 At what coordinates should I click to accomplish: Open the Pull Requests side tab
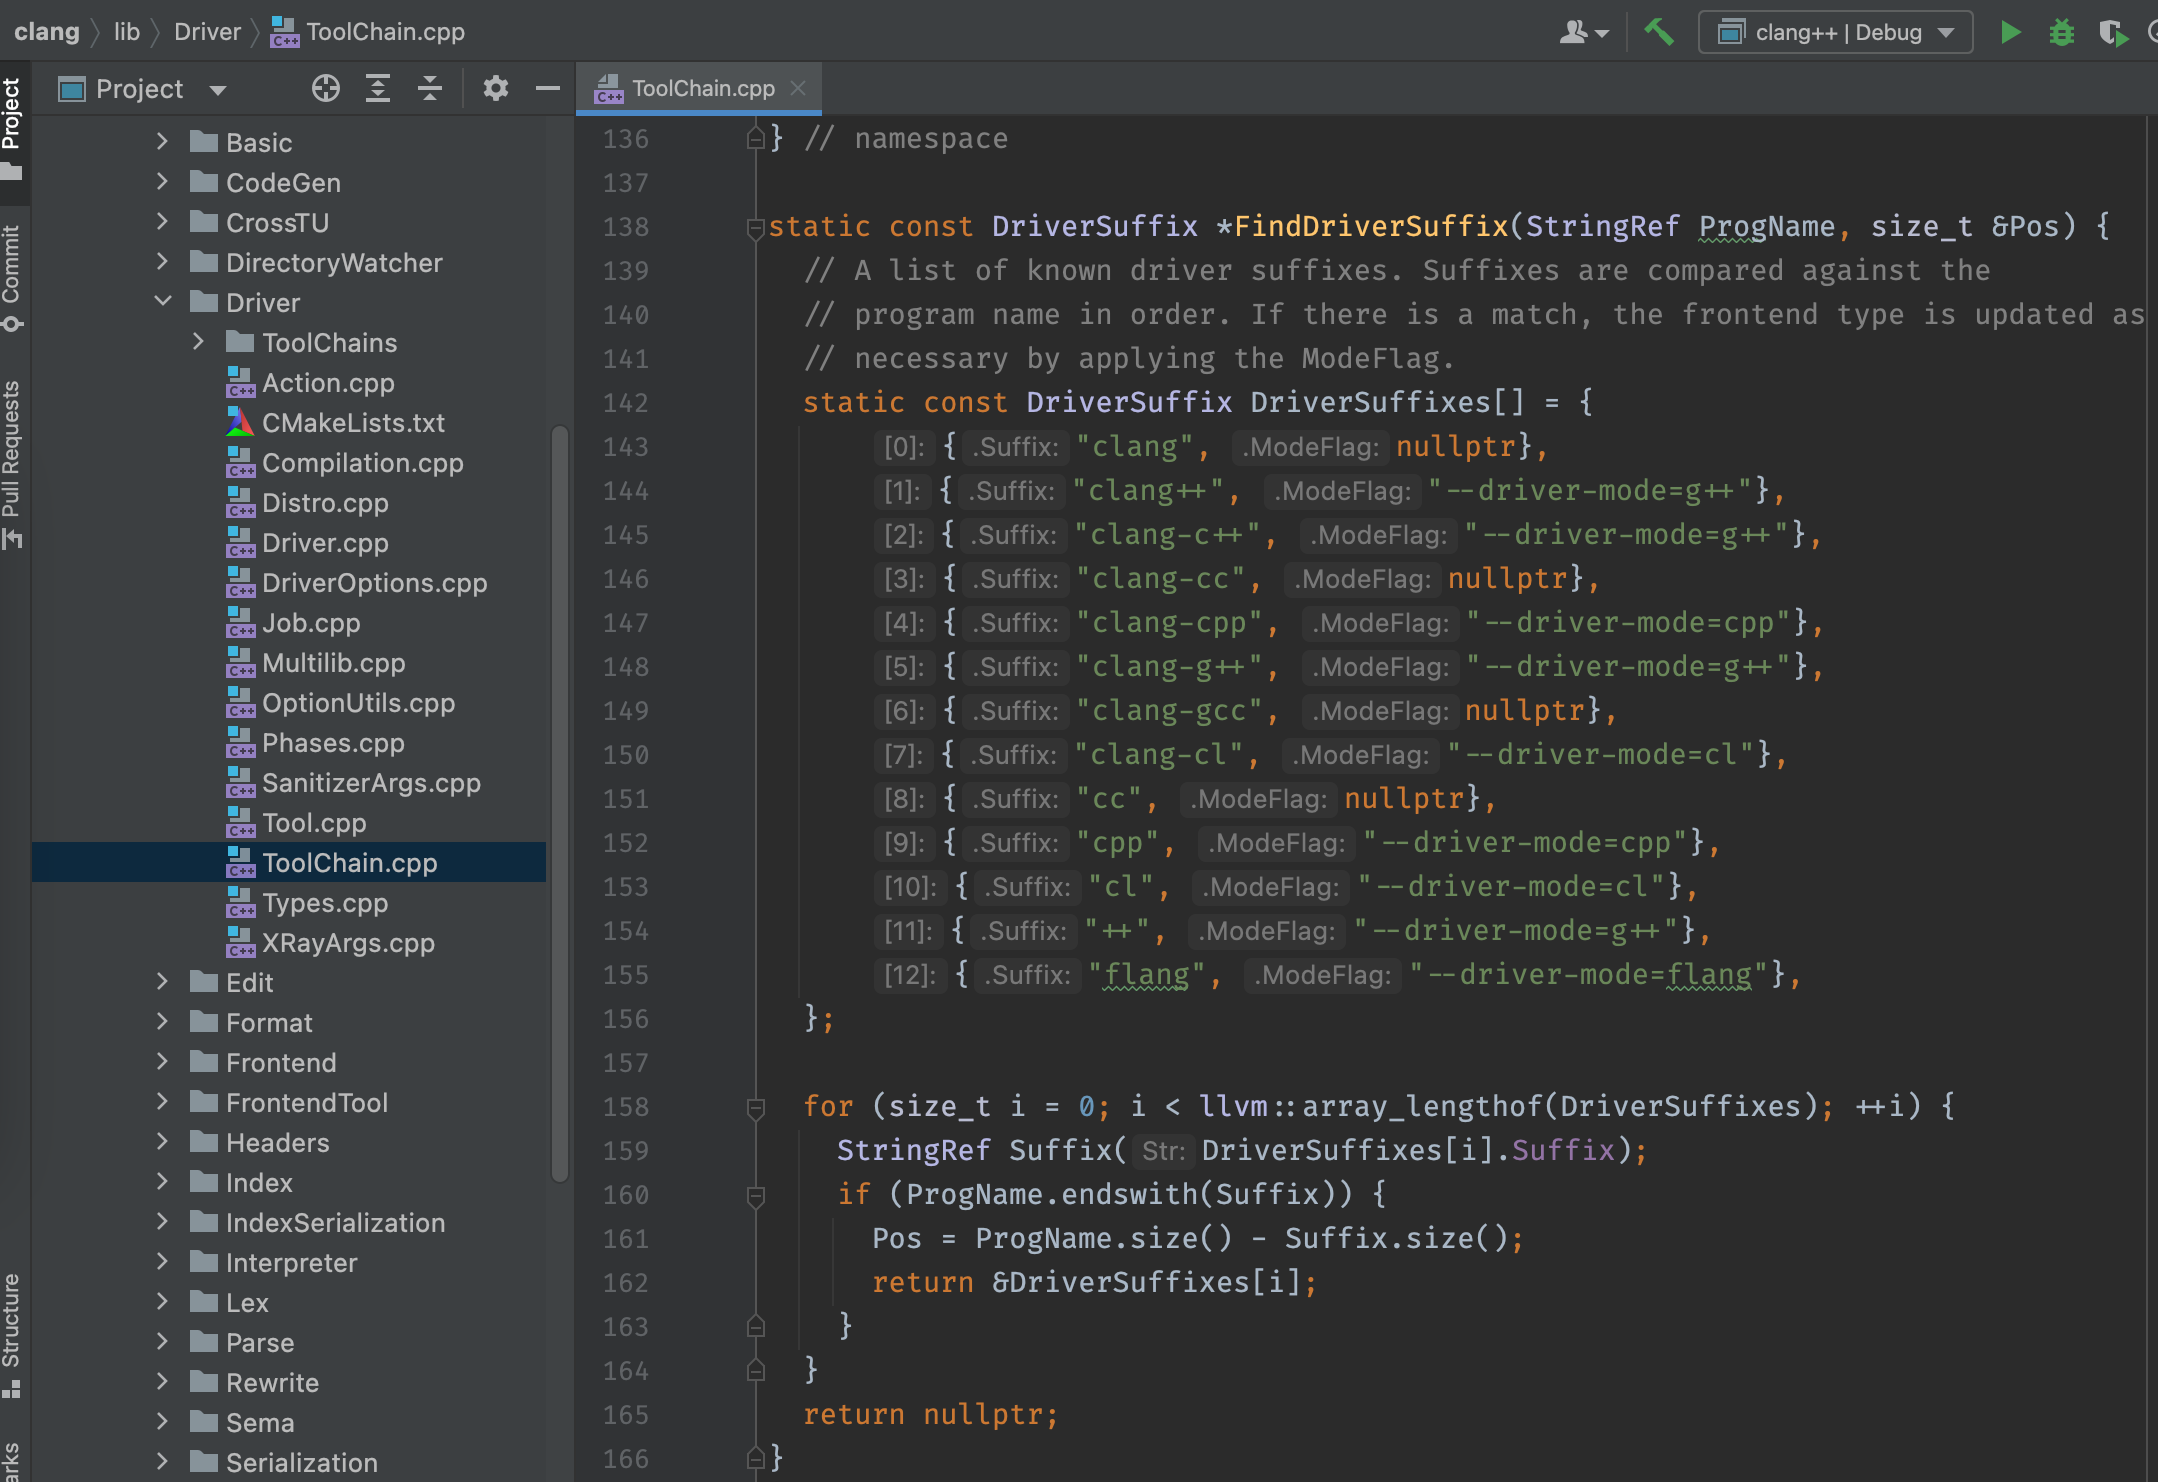click(x=12, y=462)
